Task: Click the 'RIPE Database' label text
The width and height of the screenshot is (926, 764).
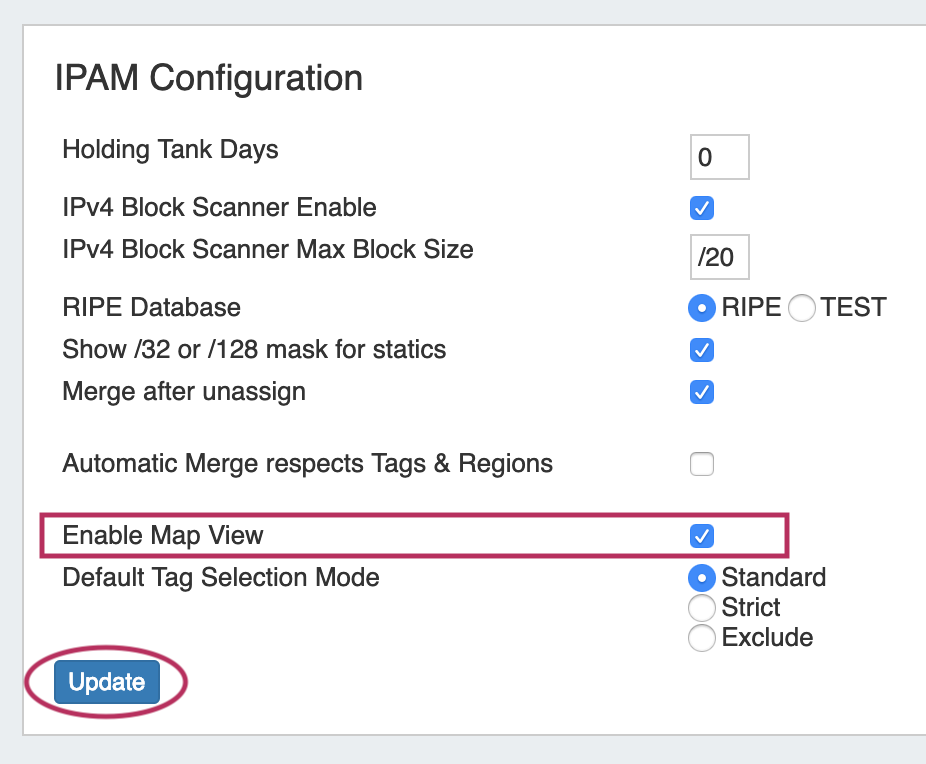Action: pyautogui.click(x=151, y=307)
